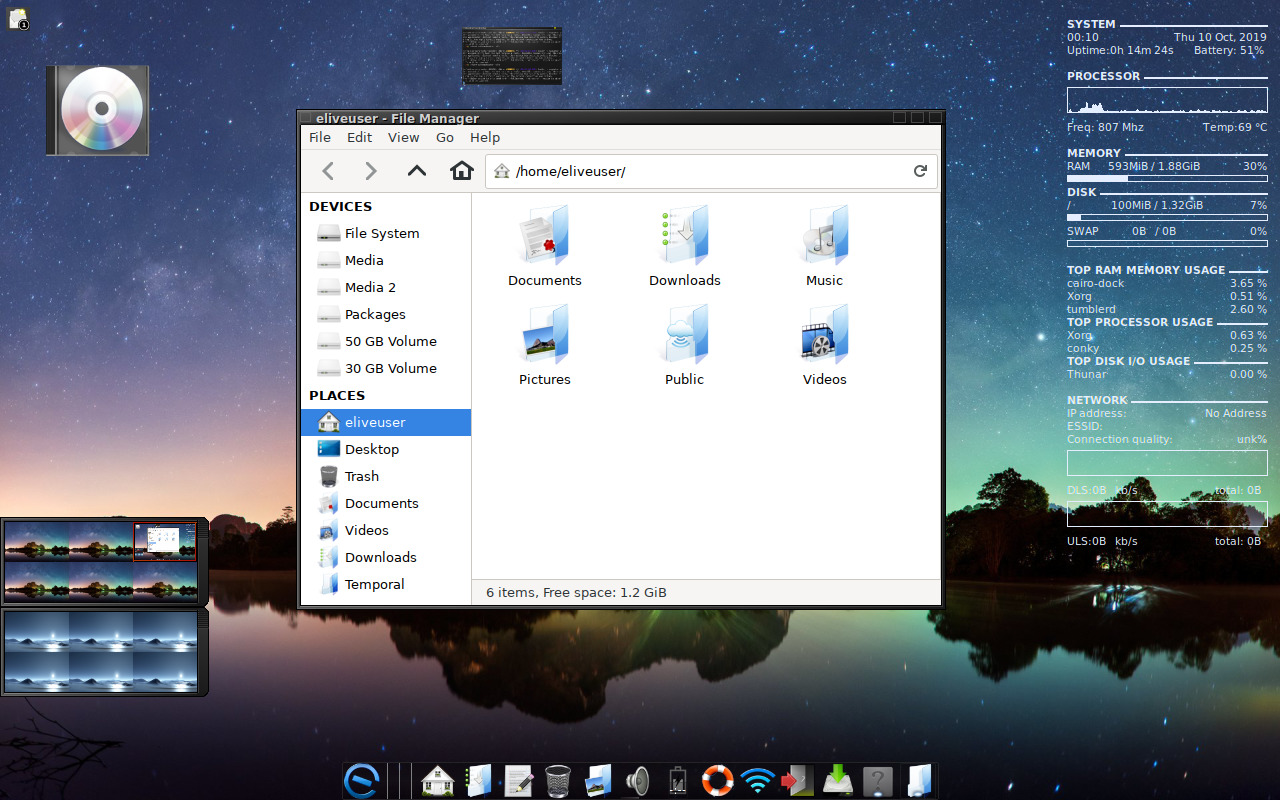Select the 50 GB Volume

tap(386, 341)
